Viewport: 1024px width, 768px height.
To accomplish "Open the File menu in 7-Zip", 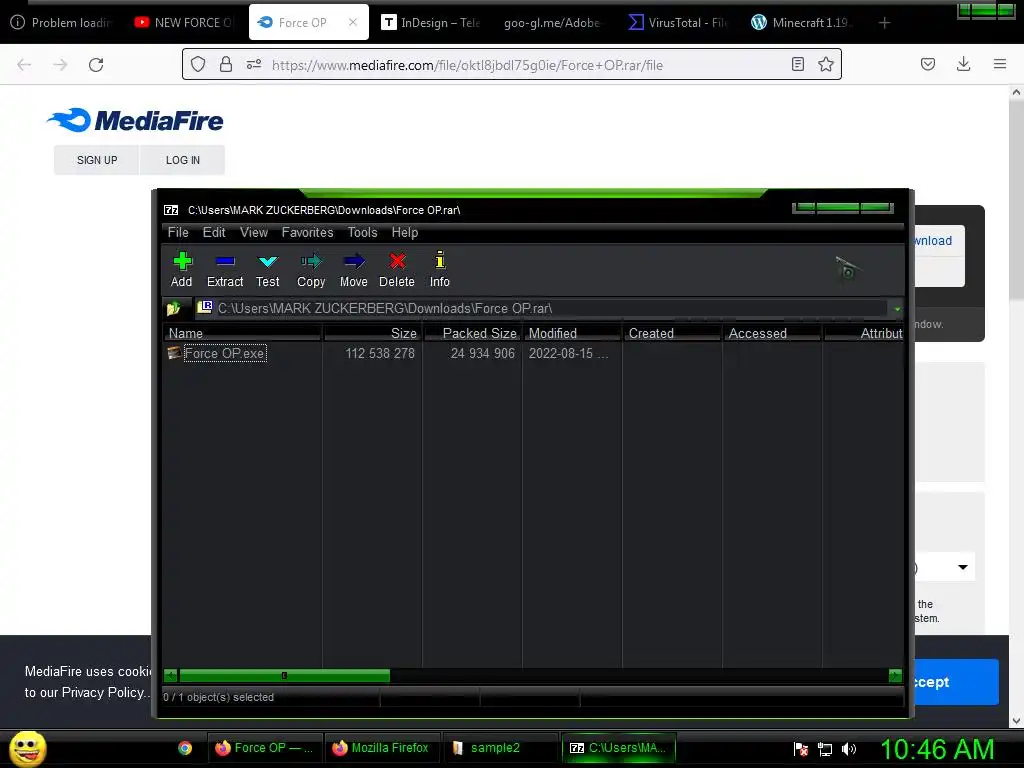I will 178,232.
